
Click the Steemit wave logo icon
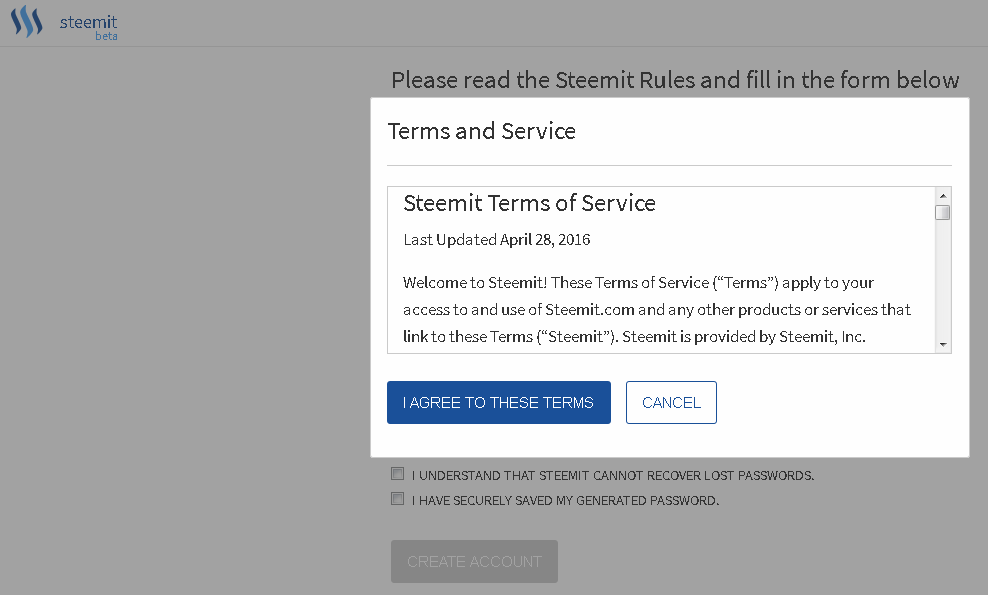pyautogui.click(x=26, y=21)
